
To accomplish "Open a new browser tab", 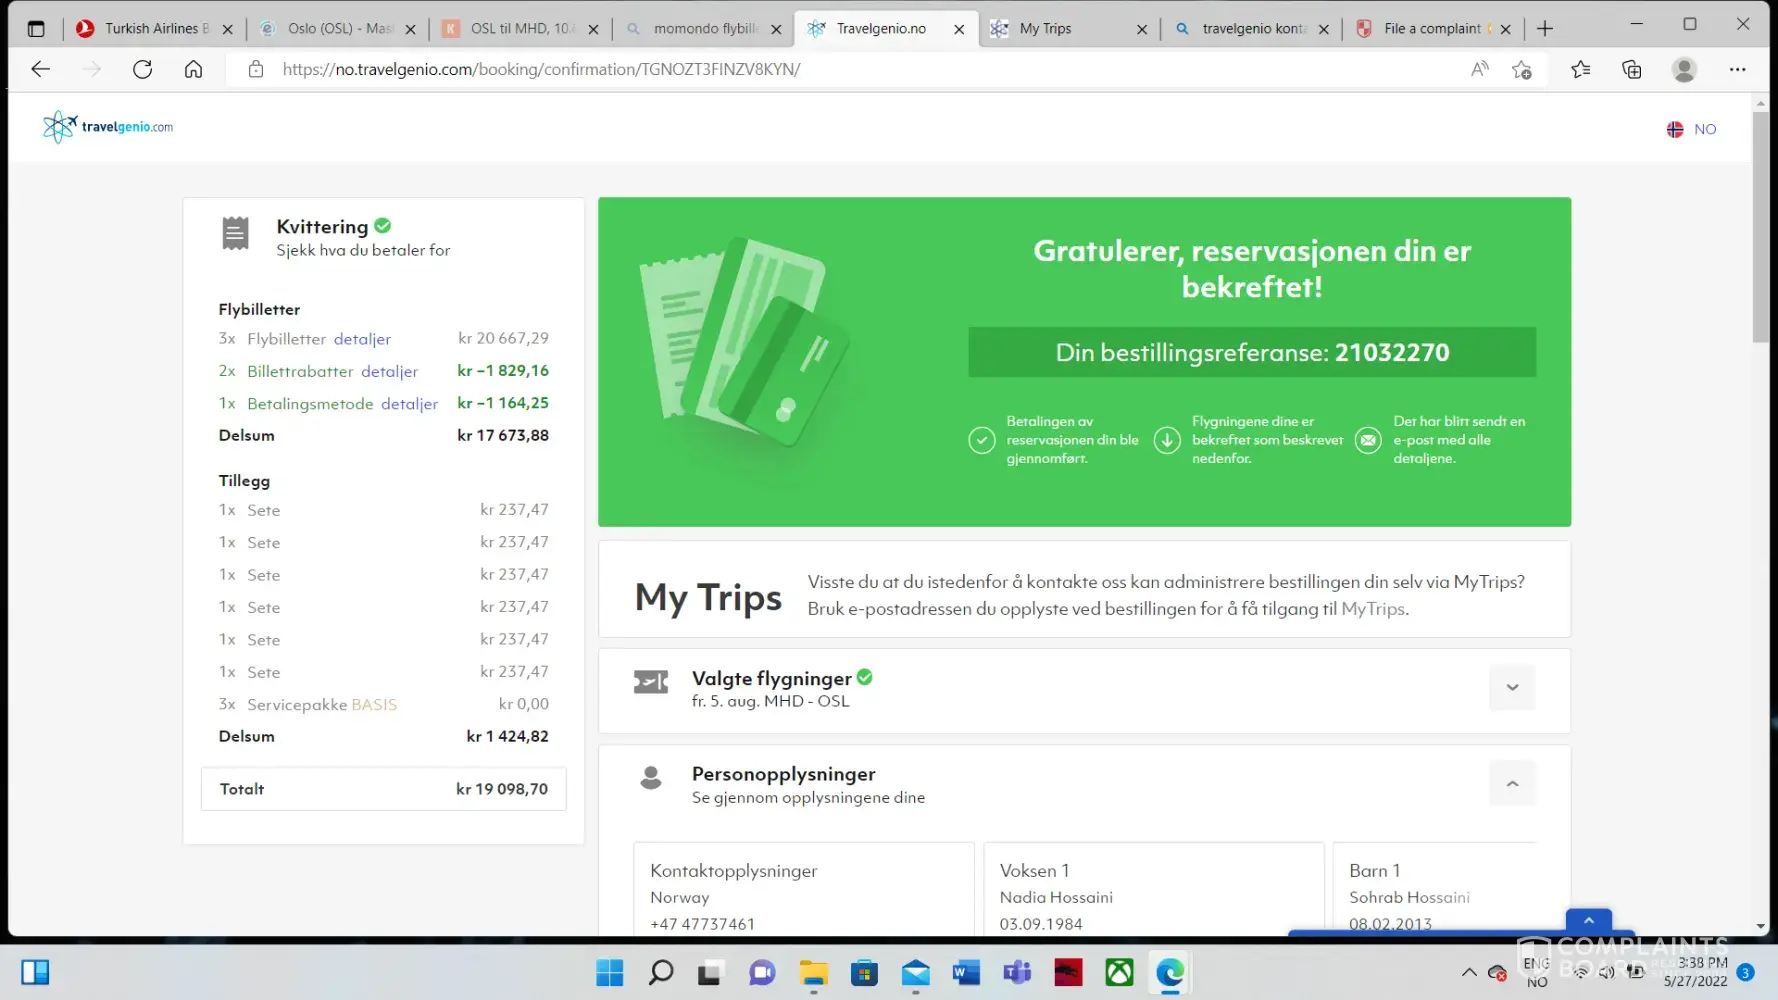I will pyautogui.click(x=1545, y=29).
